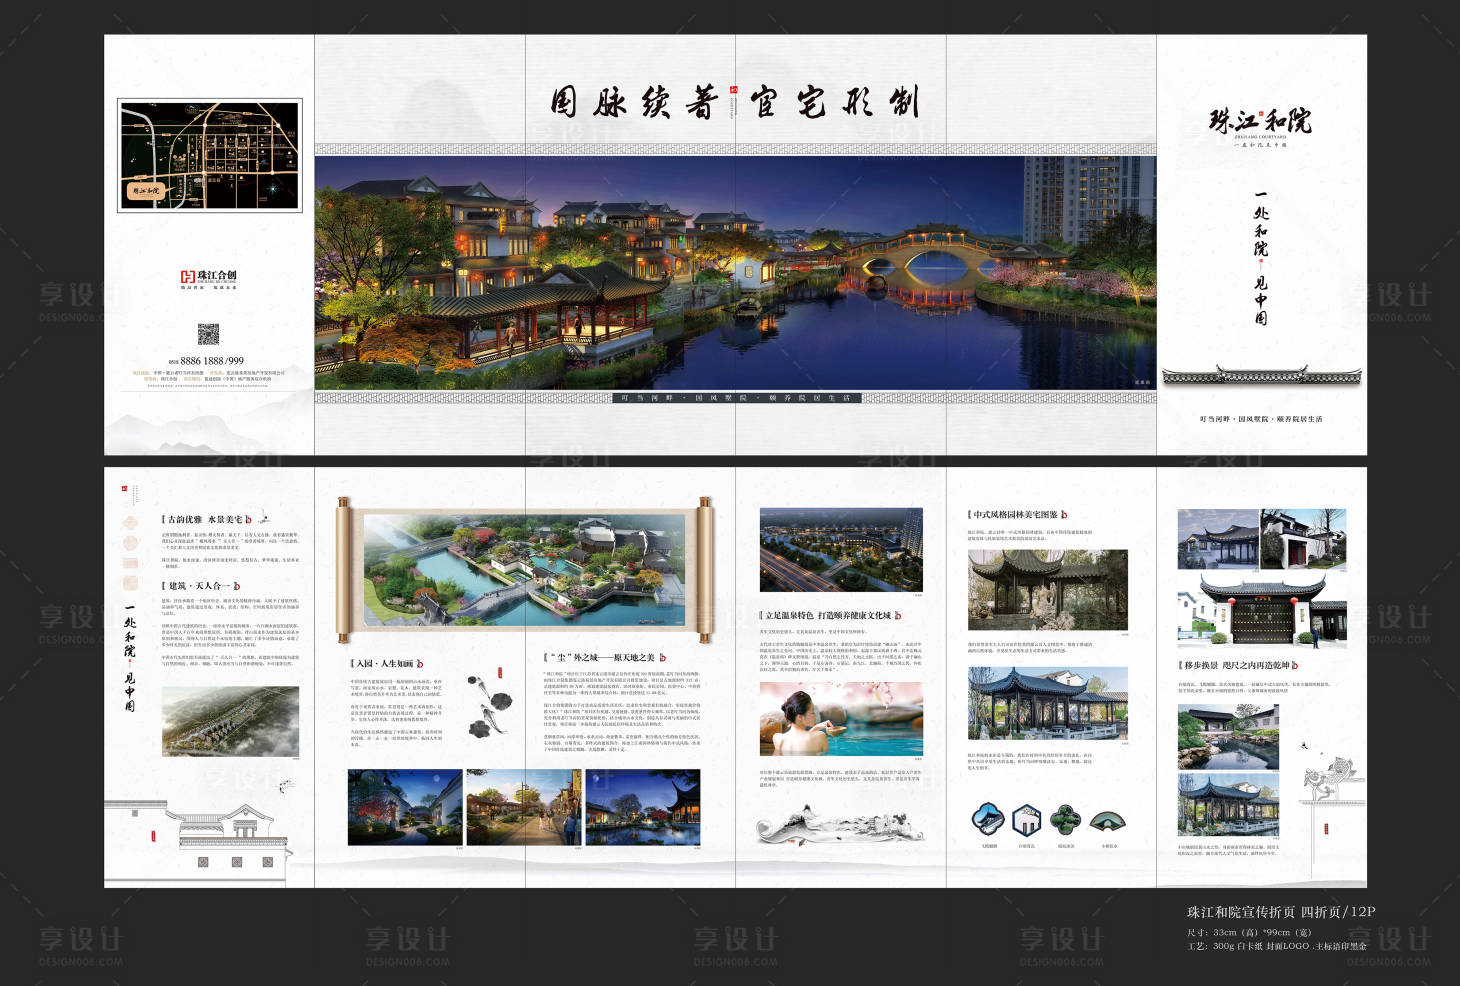Click the black location map thumbnail
Screen dimensions: 1460x986
tap(210, 155)
